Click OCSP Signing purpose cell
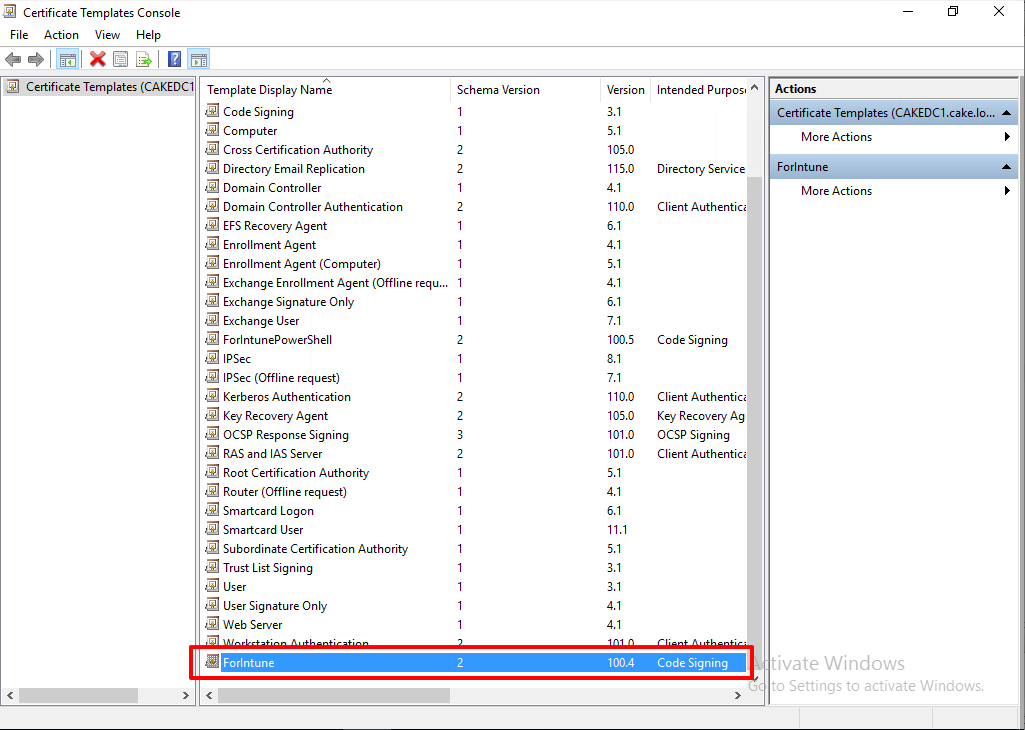The height and width of the screenshot is (730, 1025). pos(693,435)
